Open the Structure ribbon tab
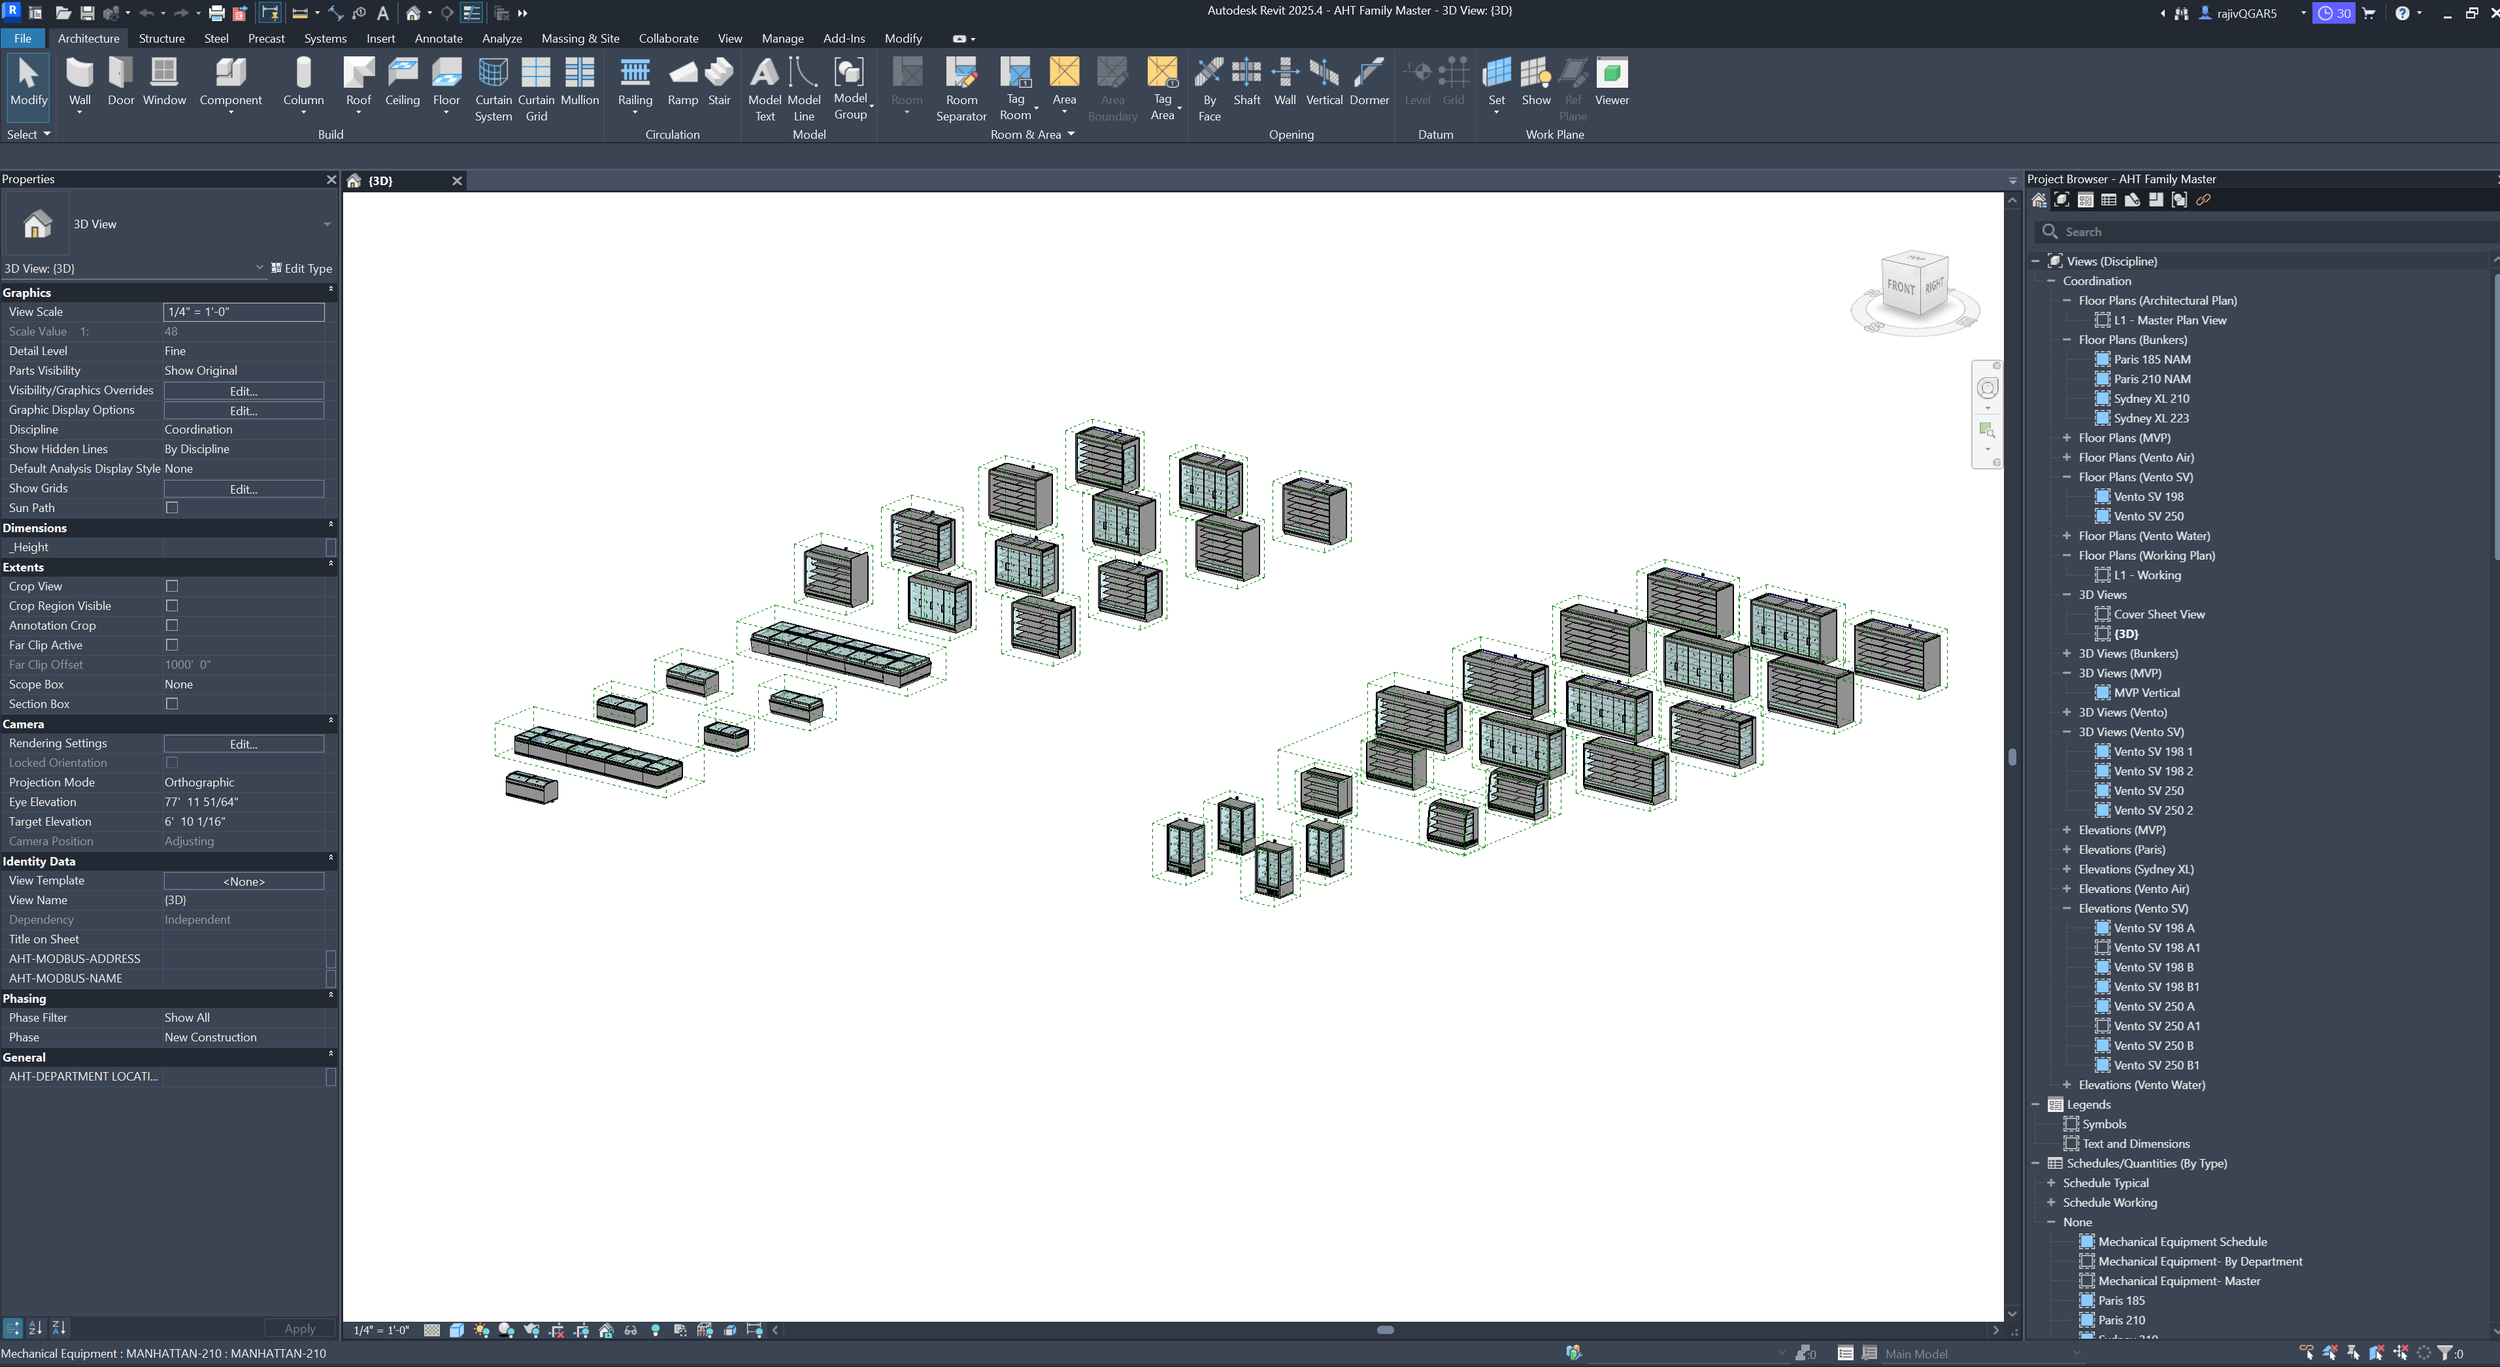This screenshot has height=1367, width=2500. [161, 38]
